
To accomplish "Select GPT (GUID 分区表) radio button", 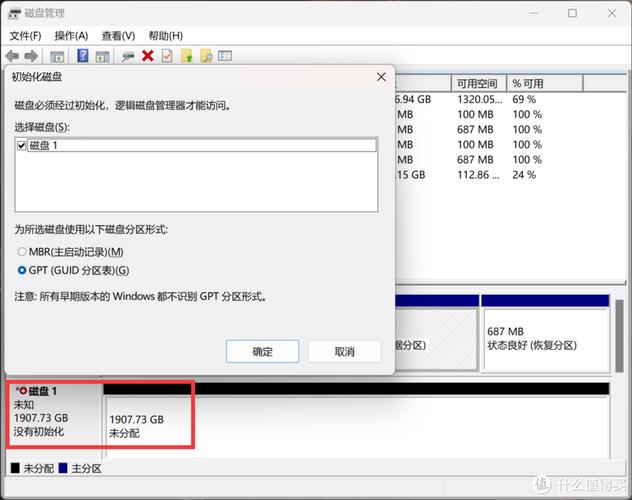I will coord(22,270).
